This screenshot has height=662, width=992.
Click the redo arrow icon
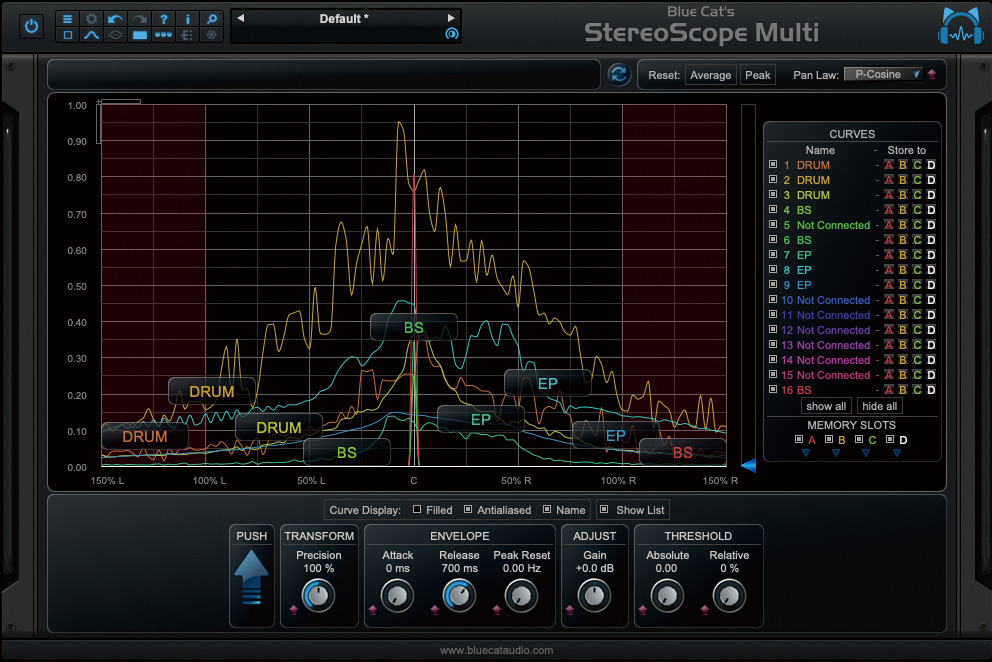[x=140, y=19]
